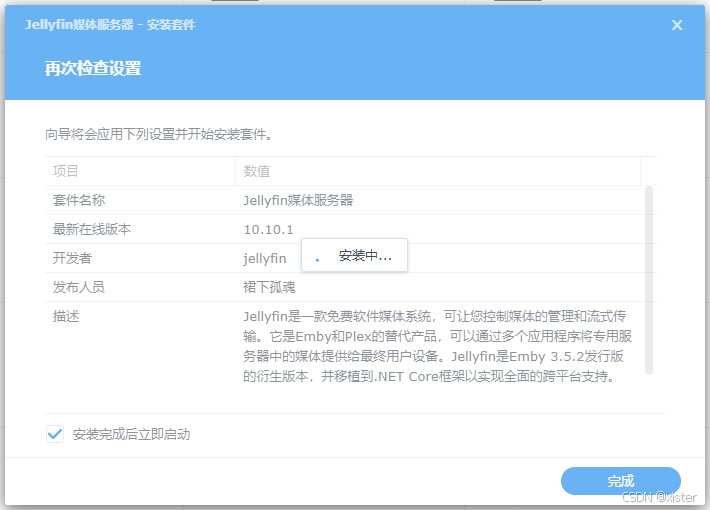This screenshot has width=710, height=510.
Task: Select the 开发者 row label
Action: point(72,258)
